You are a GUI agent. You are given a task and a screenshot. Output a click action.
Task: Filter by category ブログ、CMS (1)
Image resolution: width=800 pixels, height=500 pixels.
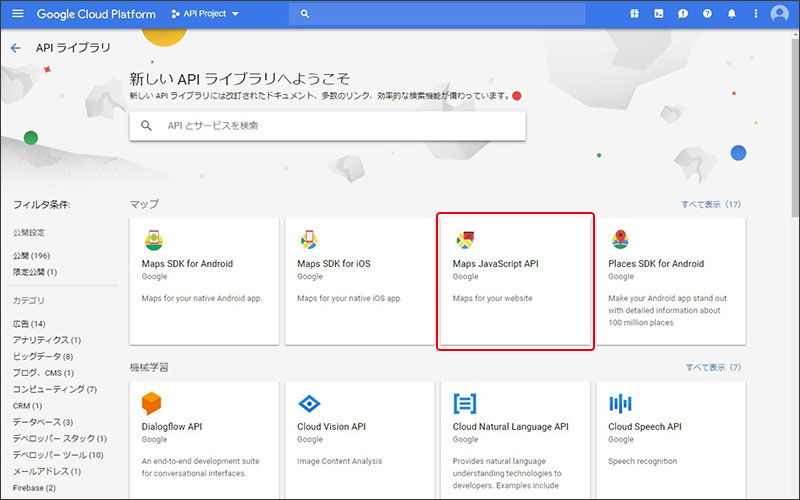click(43, 373)
